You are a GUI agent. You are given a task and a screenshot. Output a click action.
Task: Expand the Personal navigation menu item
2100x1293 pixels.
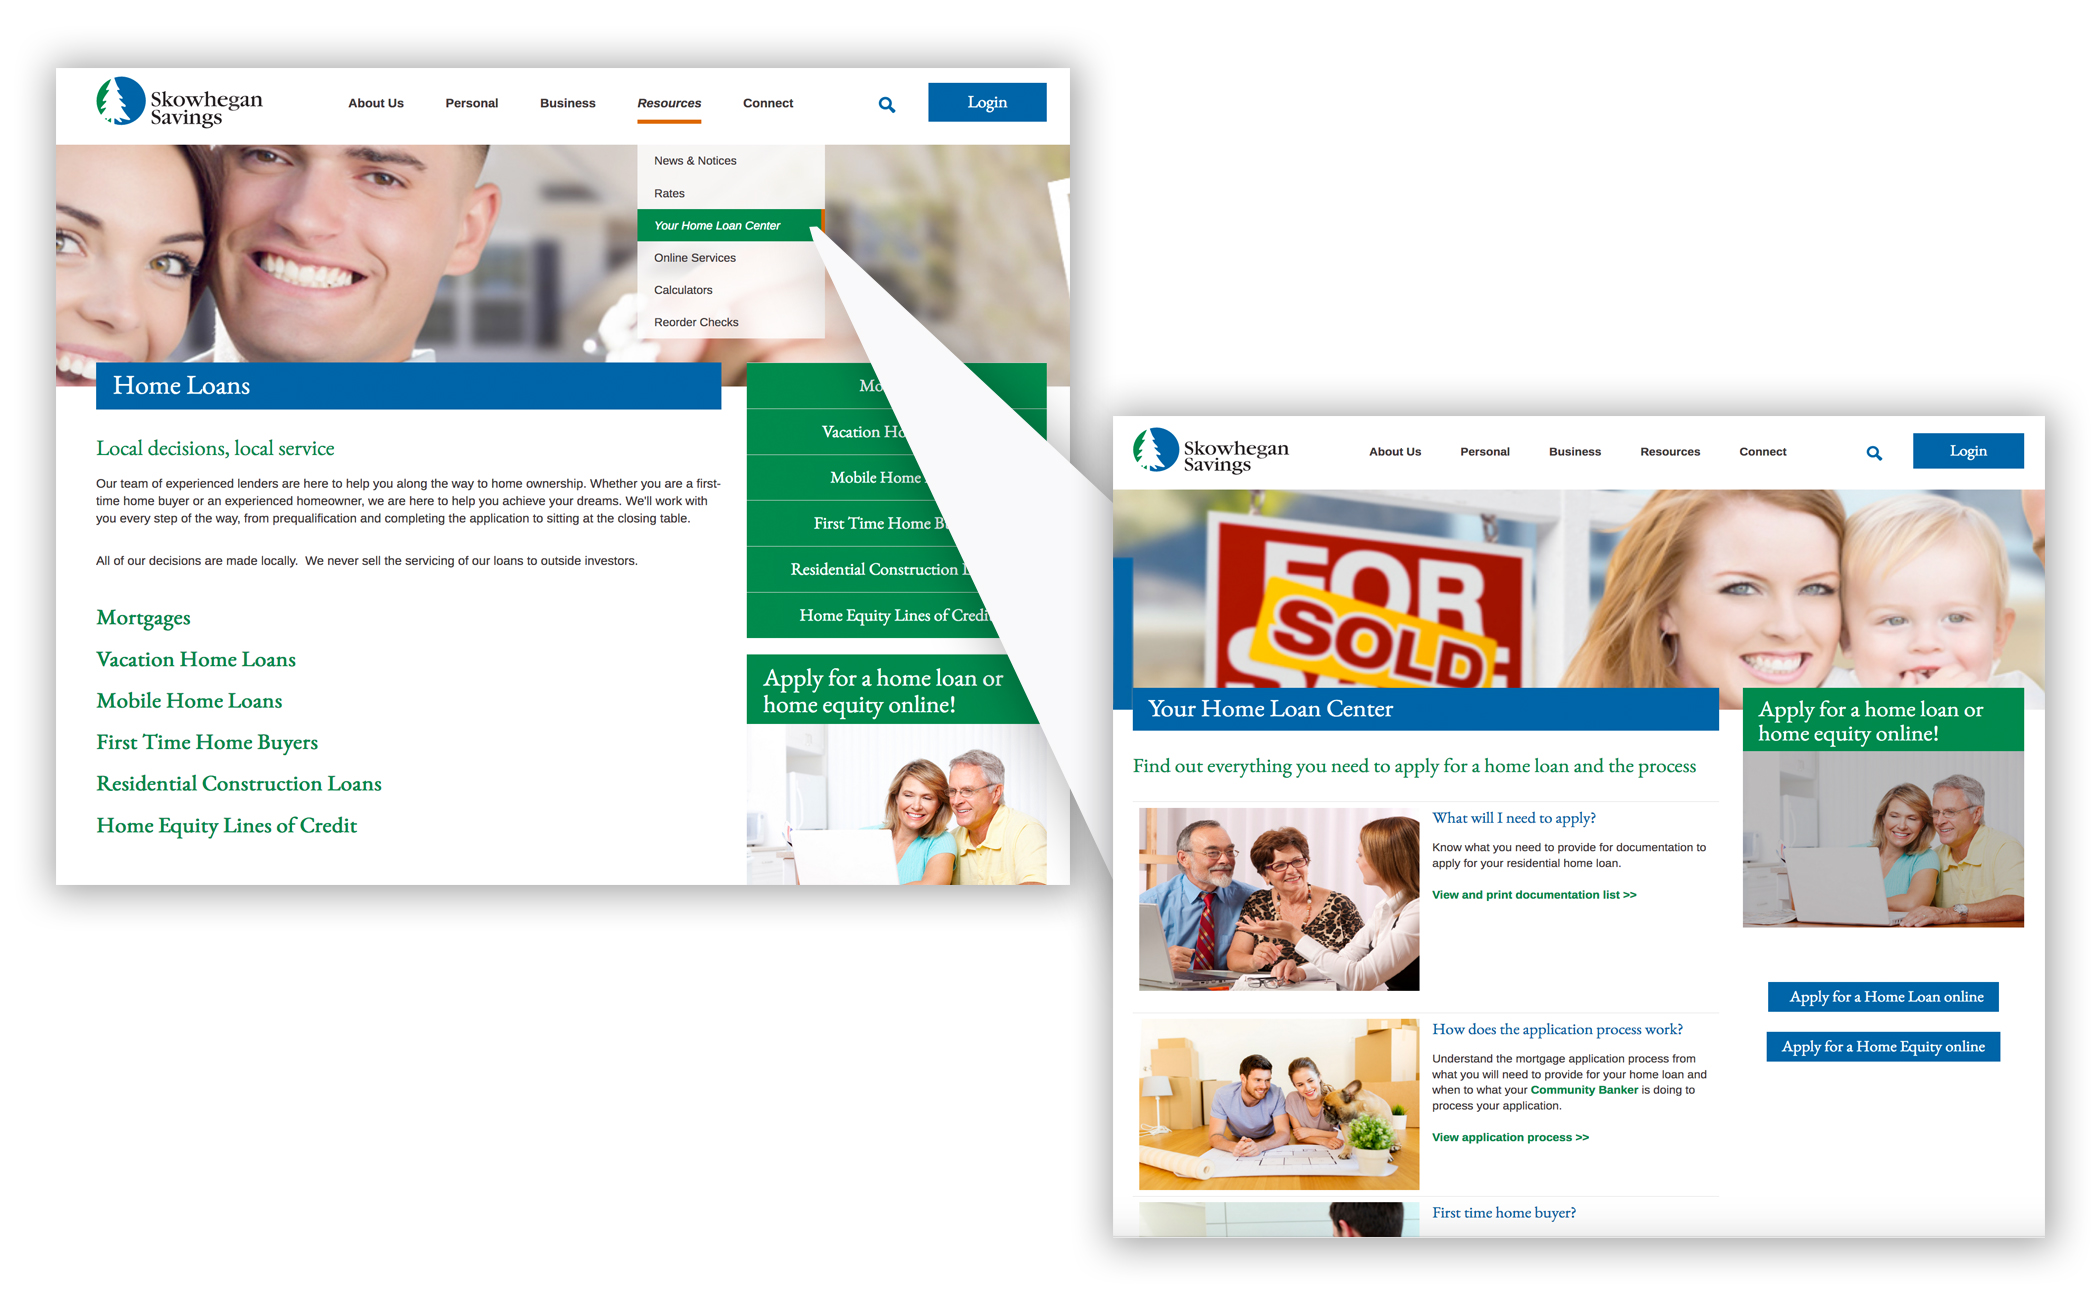(x=474, y=102)
